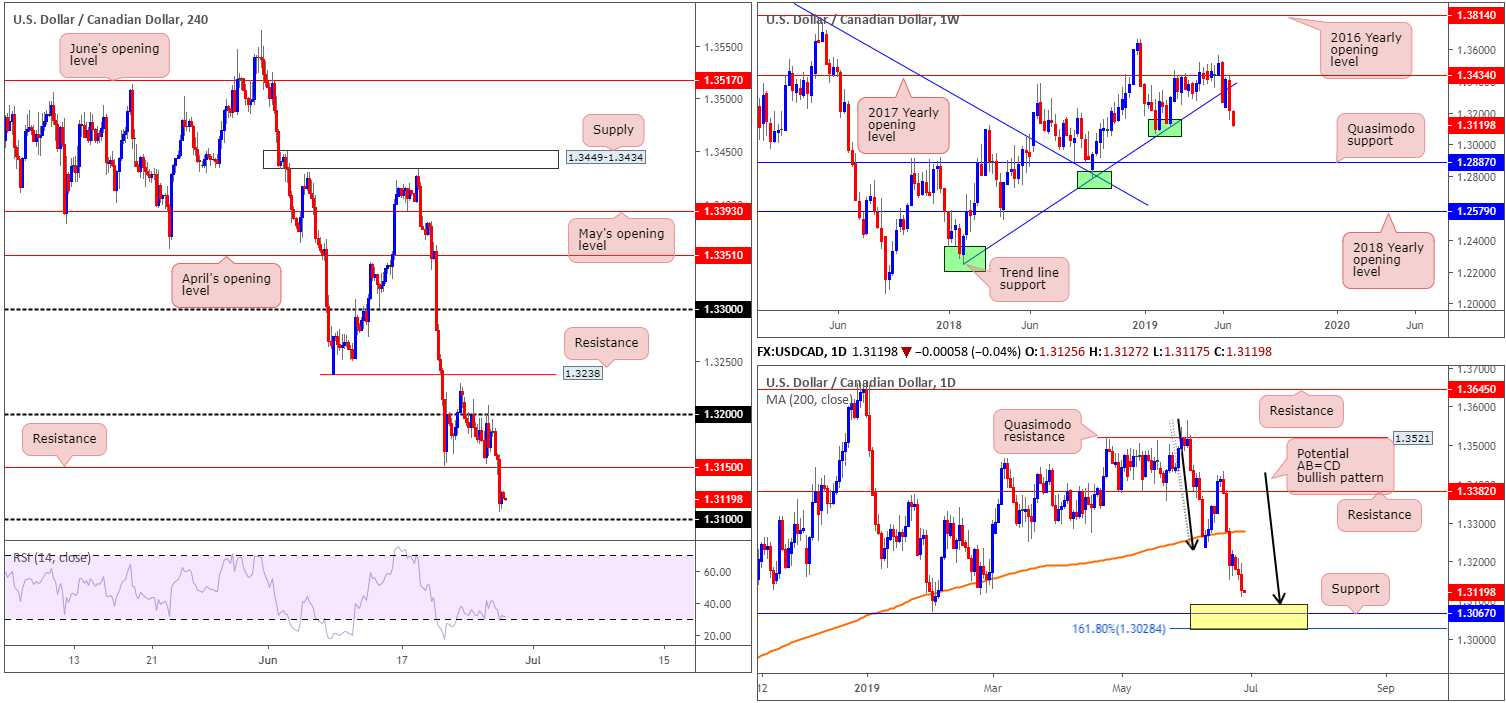
Task: Select the April's opening level callout
Action: 228,284
